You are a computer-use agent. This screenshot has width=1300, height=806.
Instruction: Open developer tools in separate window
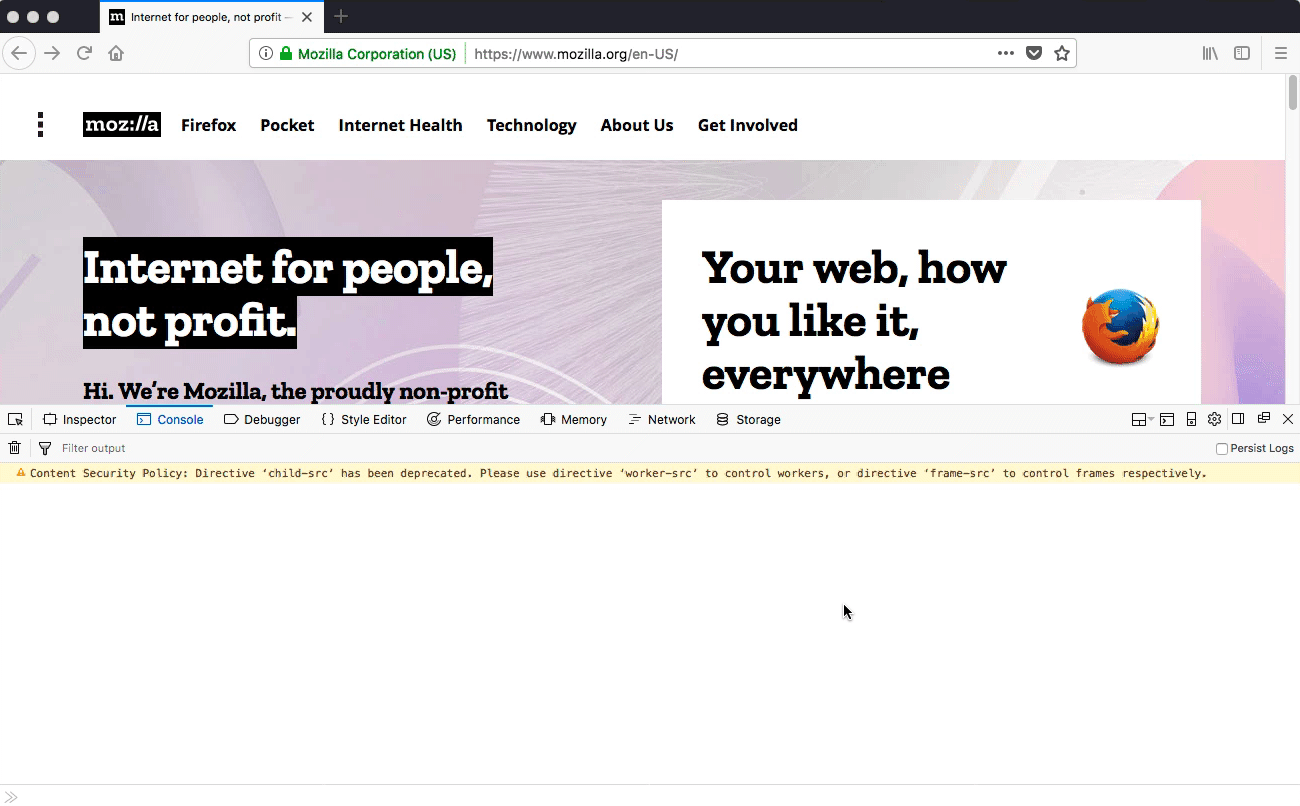pos(1264,419)
